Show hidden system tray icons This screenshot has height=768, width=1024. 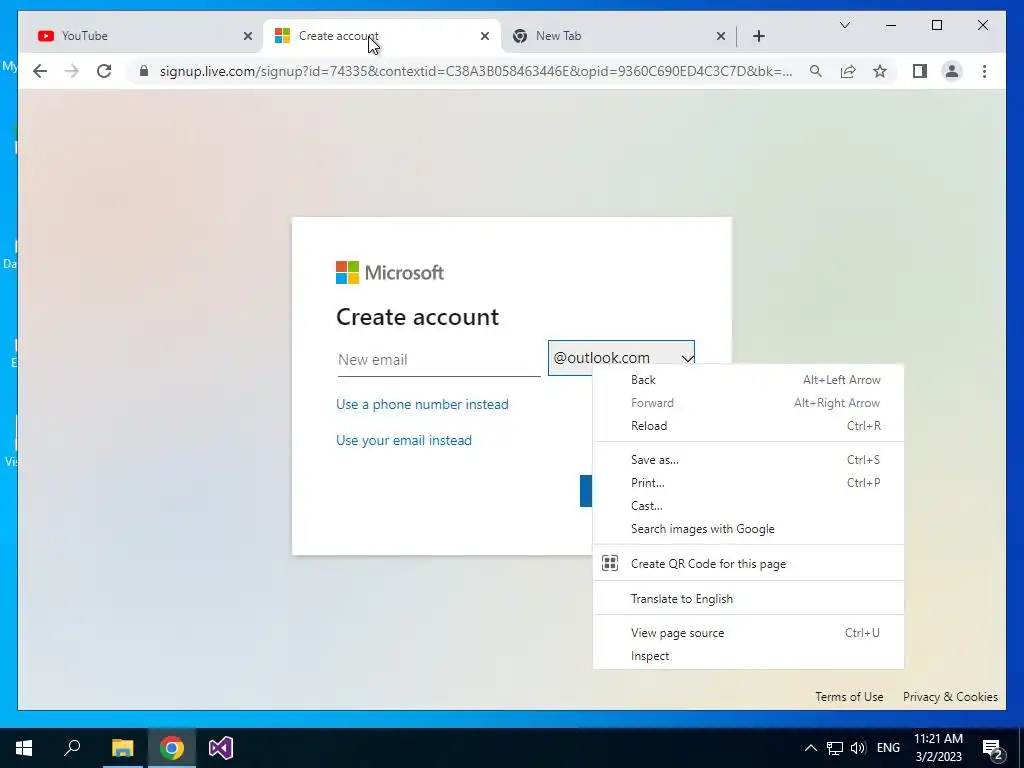point(810,748)
